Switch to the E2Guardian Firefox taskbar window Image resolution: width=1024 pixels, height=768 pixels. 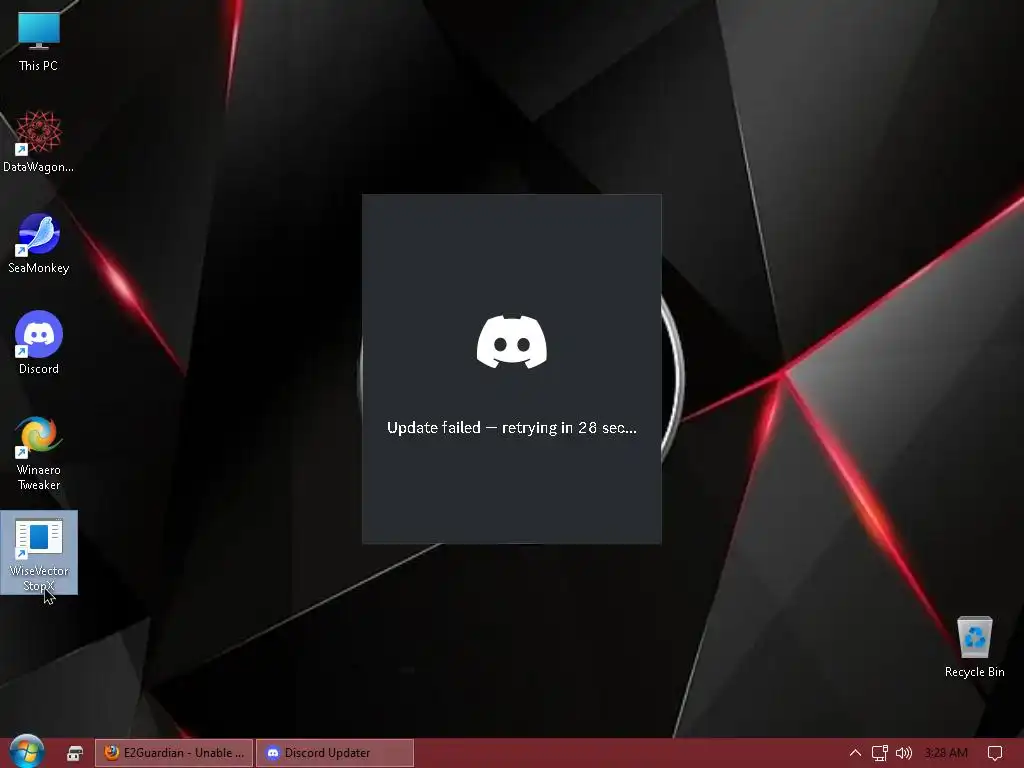(174, 753)
